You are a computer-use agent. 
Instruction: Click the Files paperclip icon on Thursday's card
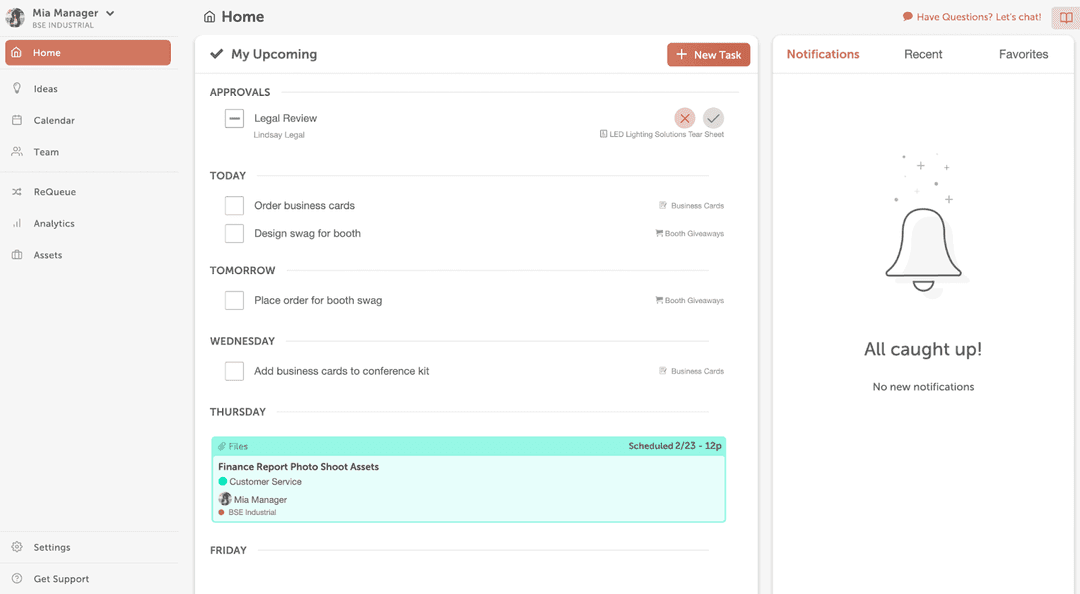pos(224,445)
